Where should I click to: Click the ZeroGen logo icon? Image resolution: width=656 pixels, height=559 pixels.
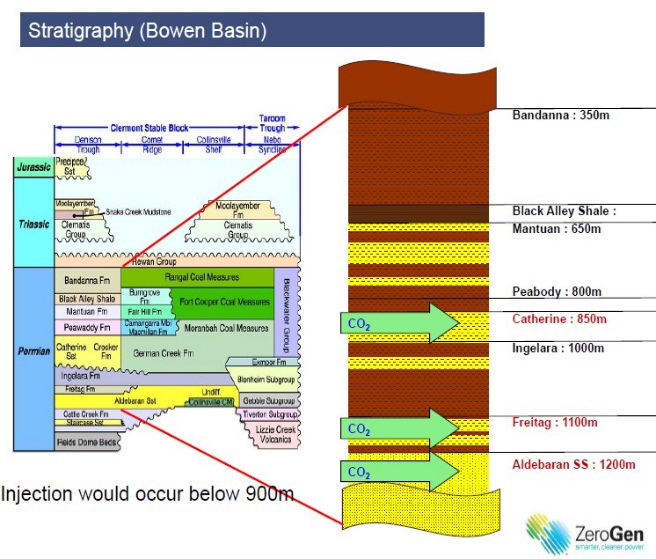pyautogui.click(x=546, y=532)
